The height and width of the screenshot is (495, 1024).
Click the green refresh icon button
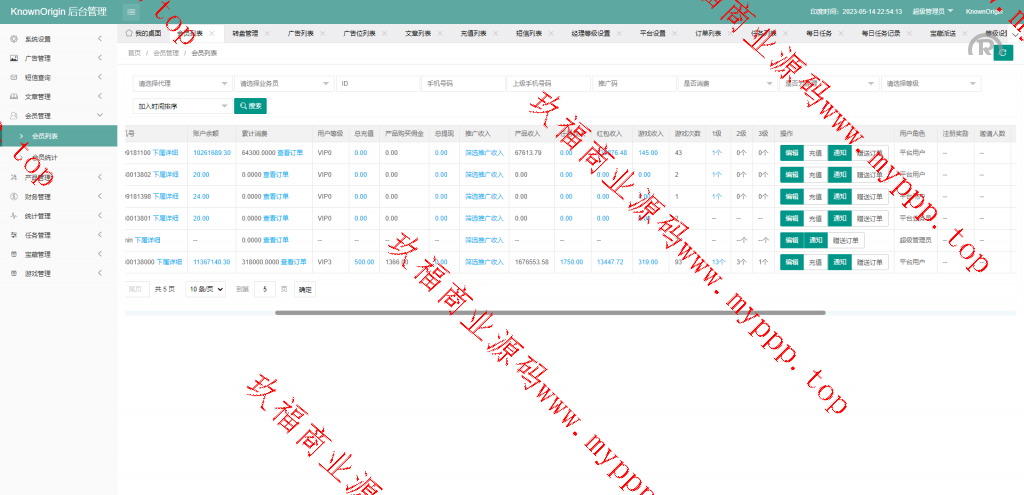(1003, 53)
